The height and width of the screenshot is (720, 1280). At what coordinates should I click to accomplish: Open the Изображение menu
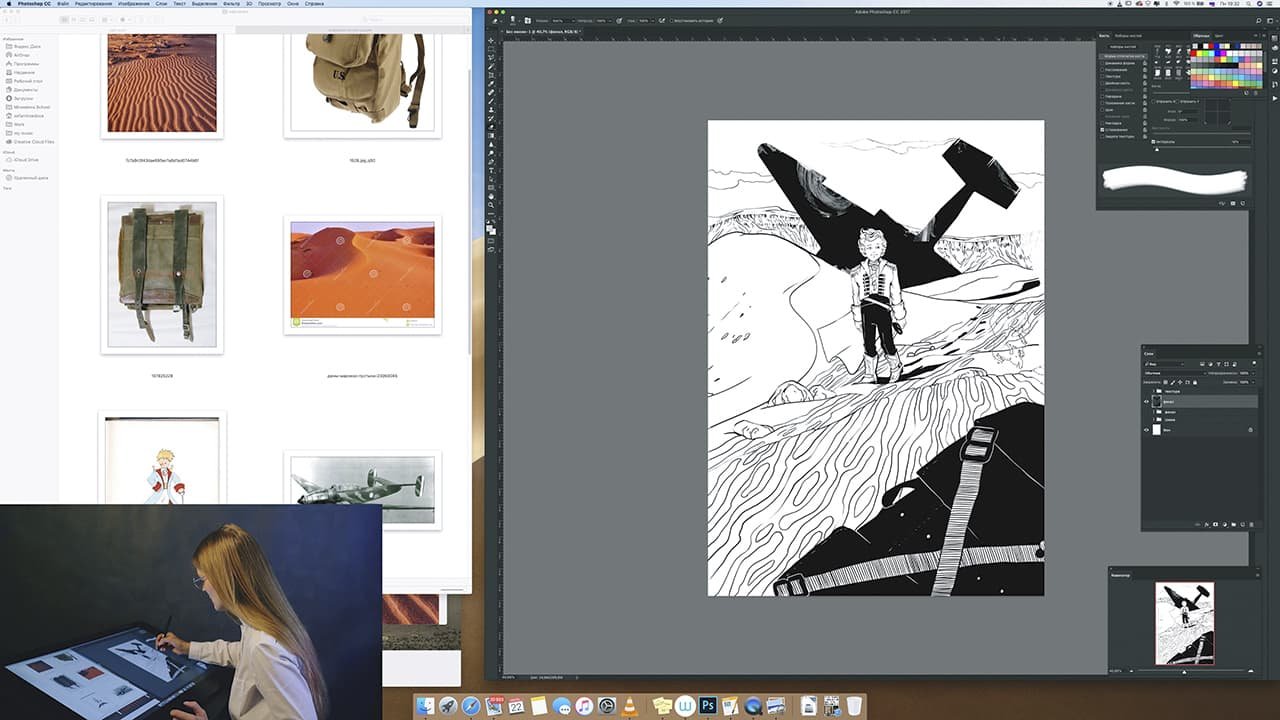[136, 3]
